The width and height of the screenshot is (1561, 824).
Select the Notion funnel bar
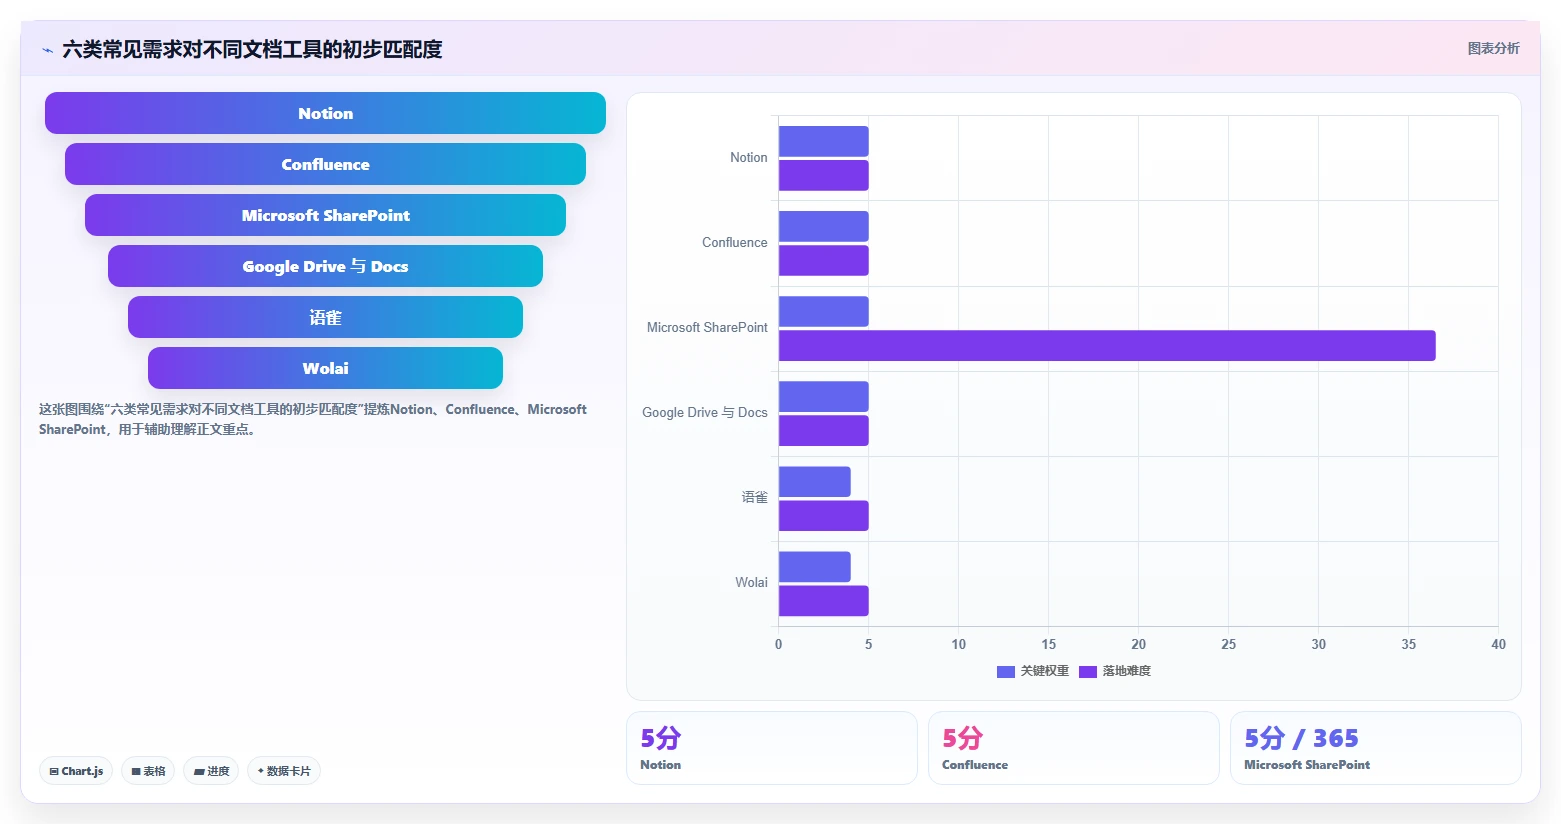pyautogui.click(x=325, y=113)
